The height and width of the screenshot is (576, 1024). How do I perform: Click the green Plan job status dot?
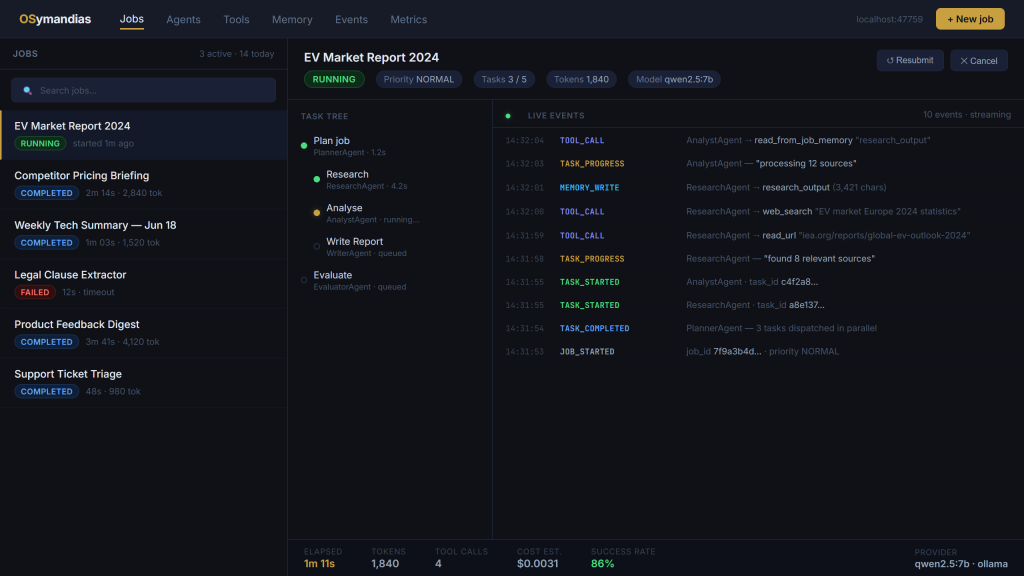[304, 146]
